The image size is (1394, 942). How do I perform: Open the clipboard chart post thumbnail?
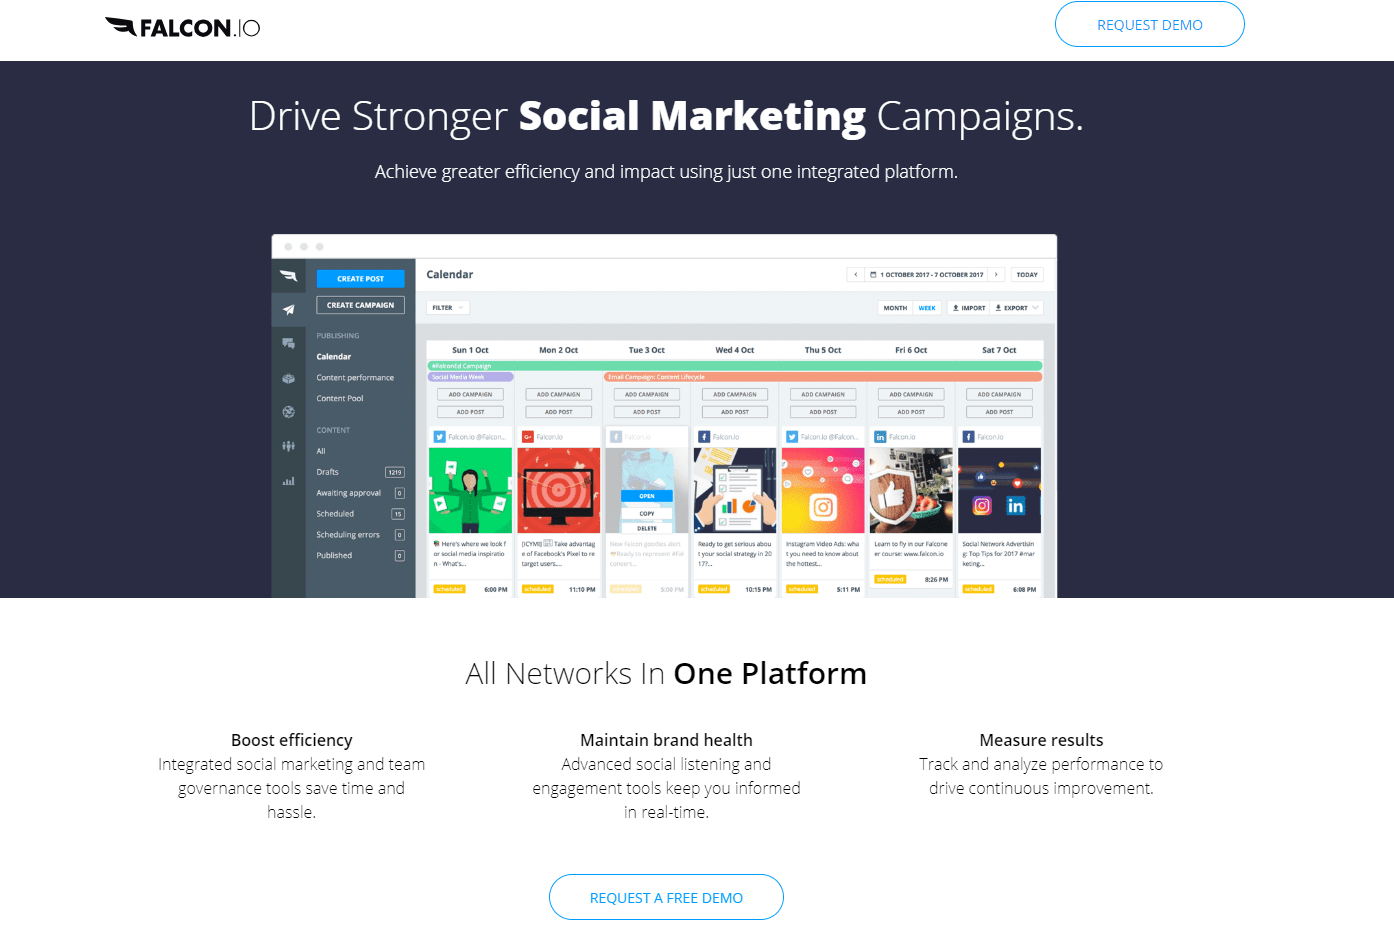[735, 490]
